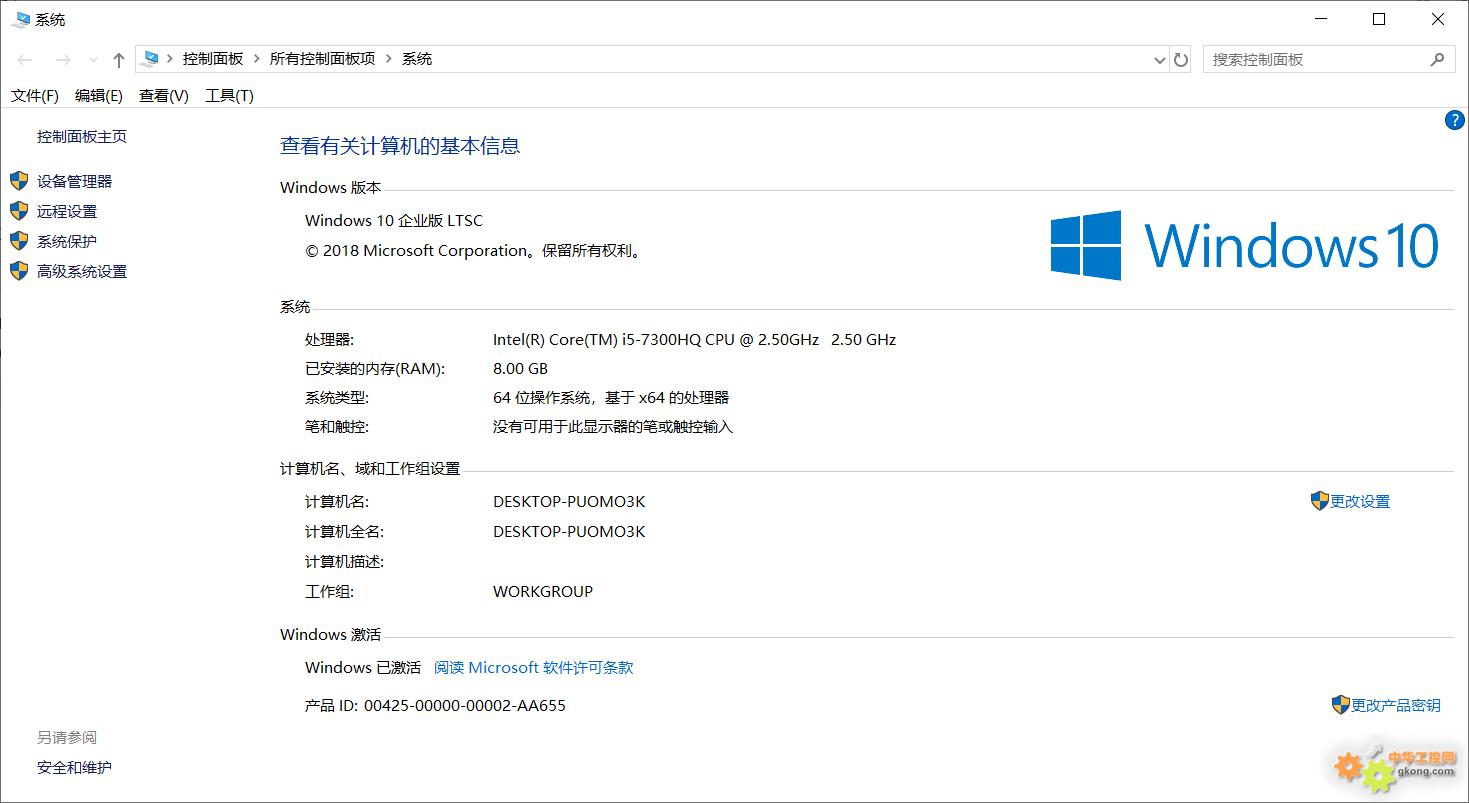Screen dimensions: 1469x803
Task: Click 更改设置 link
Action: click(1360, 502)
